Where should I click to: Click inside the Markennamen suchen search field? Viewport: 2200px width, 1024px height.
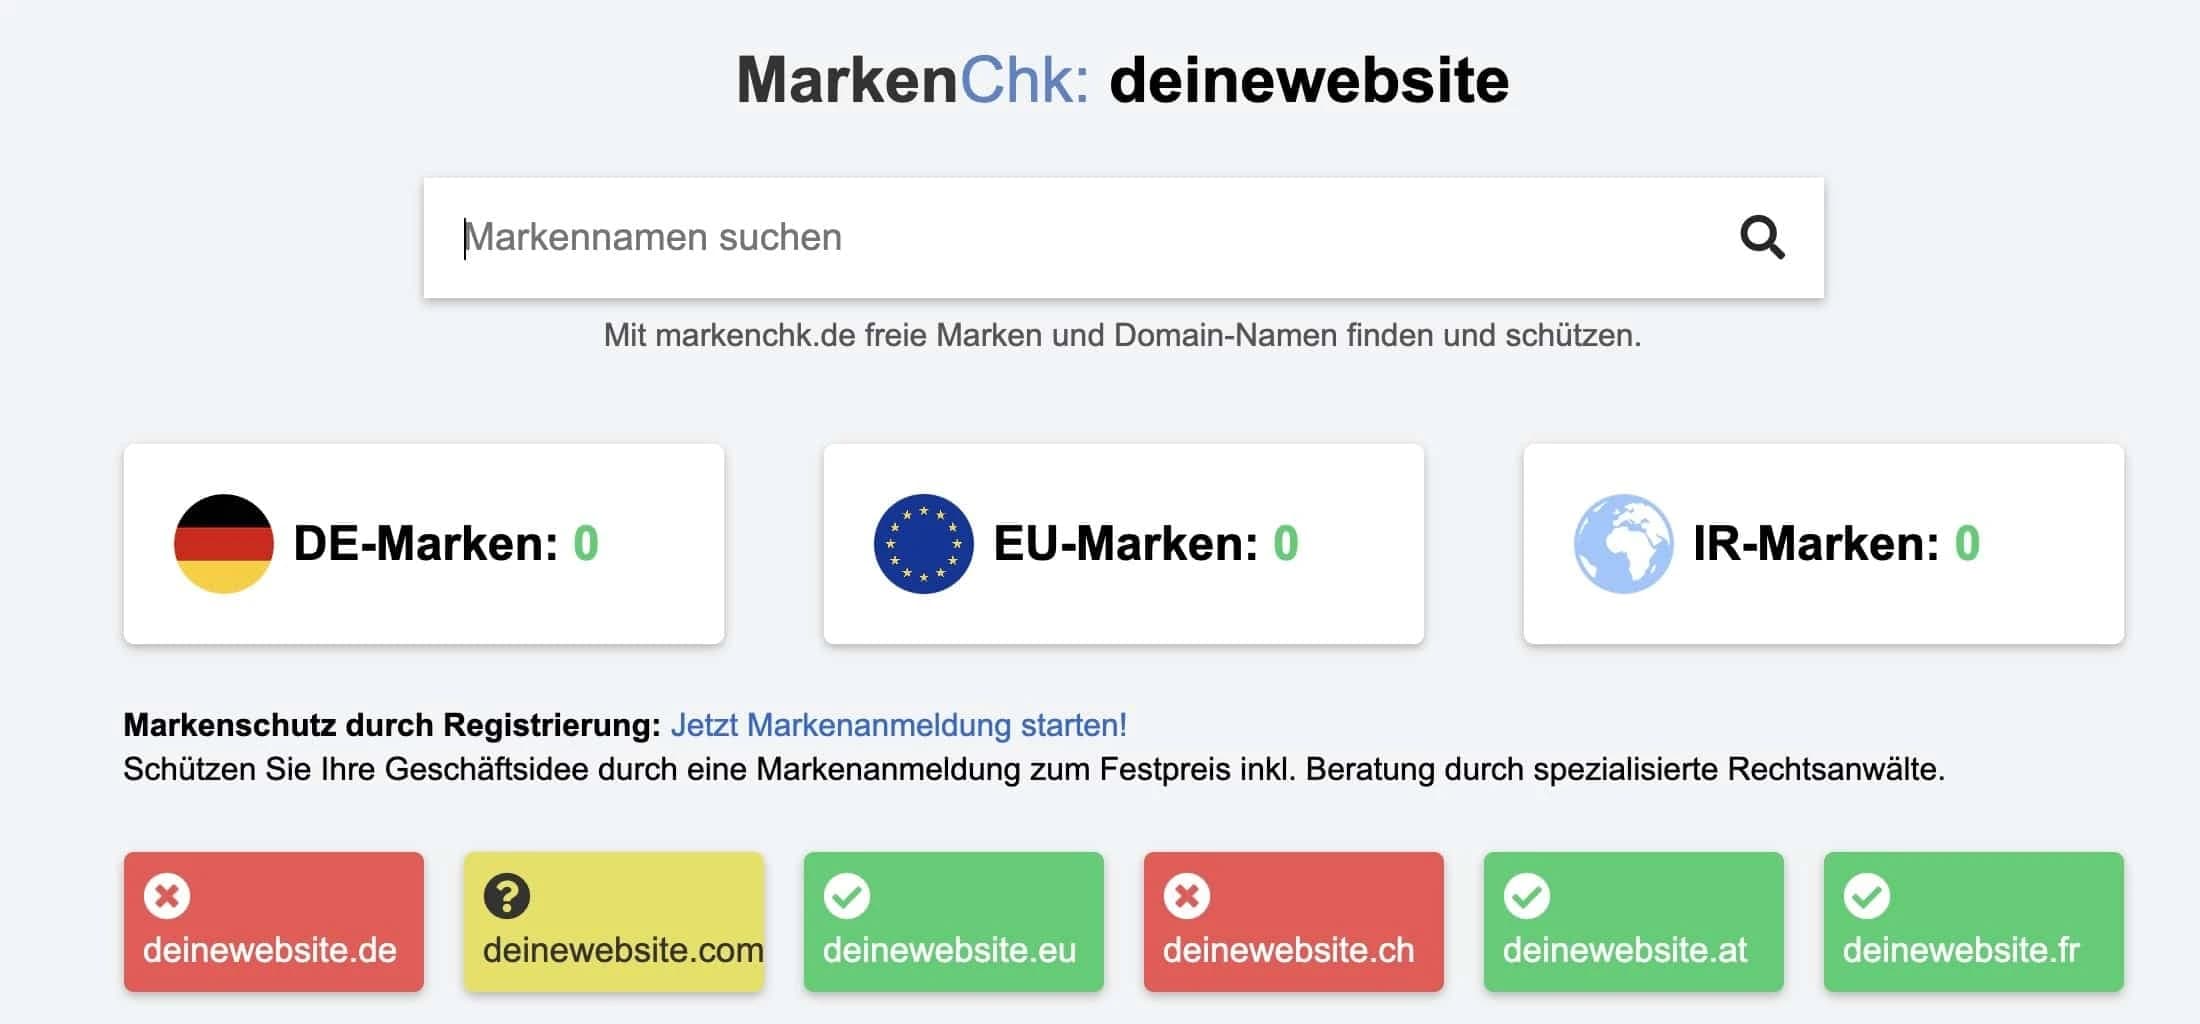pyautogui.click(x=900, y=237)
